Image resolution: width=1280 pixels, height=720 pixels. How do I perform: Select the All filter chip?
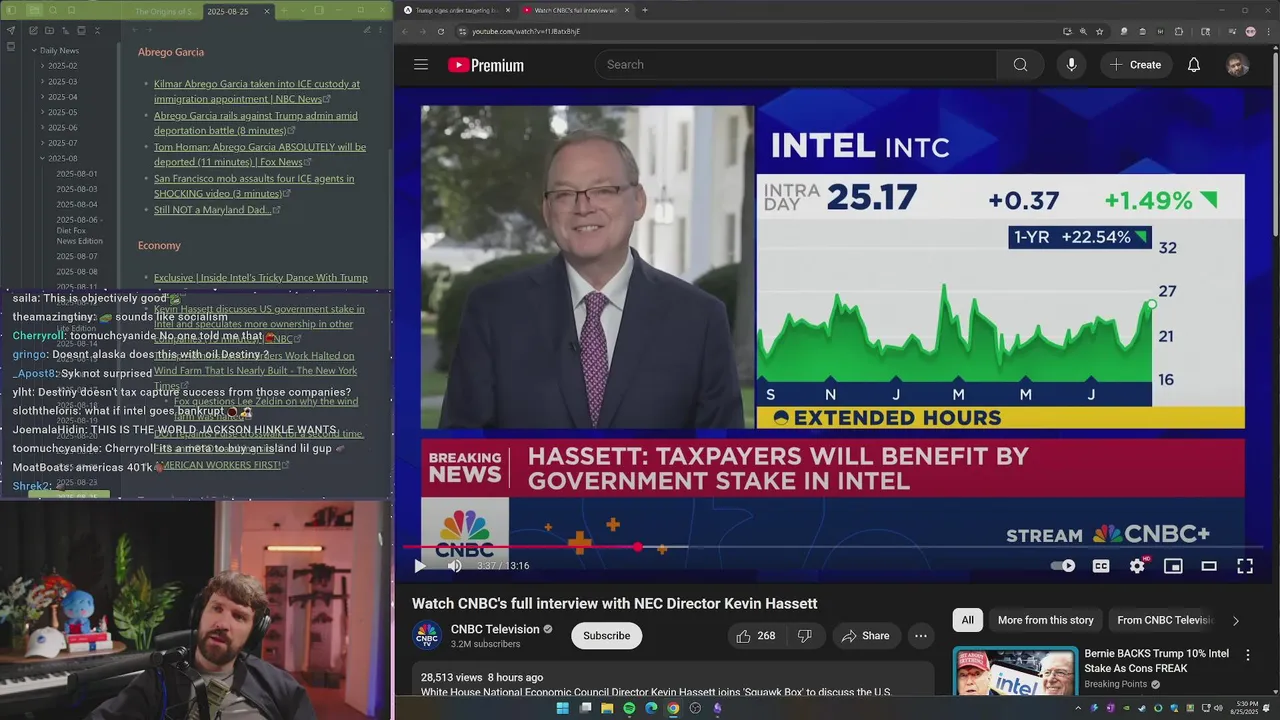(x=967, y=620)
